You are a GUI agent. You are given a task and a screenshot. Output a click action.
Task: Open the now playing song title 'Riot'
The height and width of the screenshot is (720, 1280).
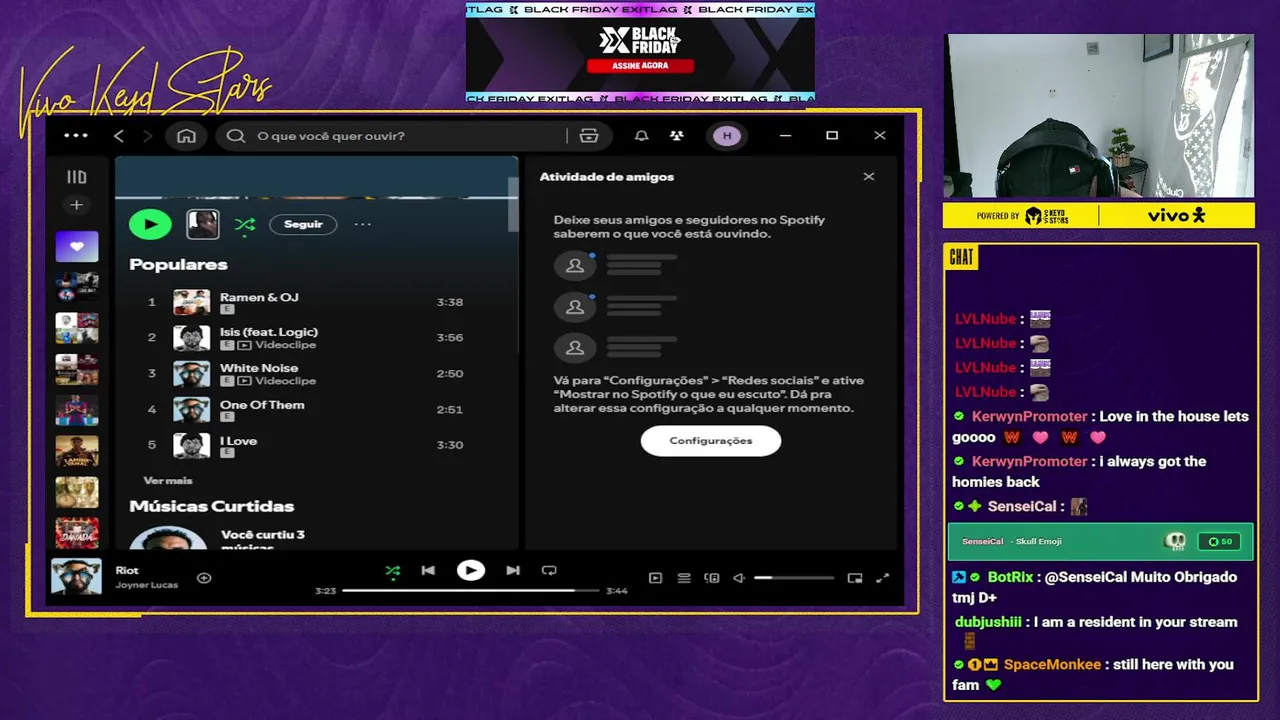[127, 571]
